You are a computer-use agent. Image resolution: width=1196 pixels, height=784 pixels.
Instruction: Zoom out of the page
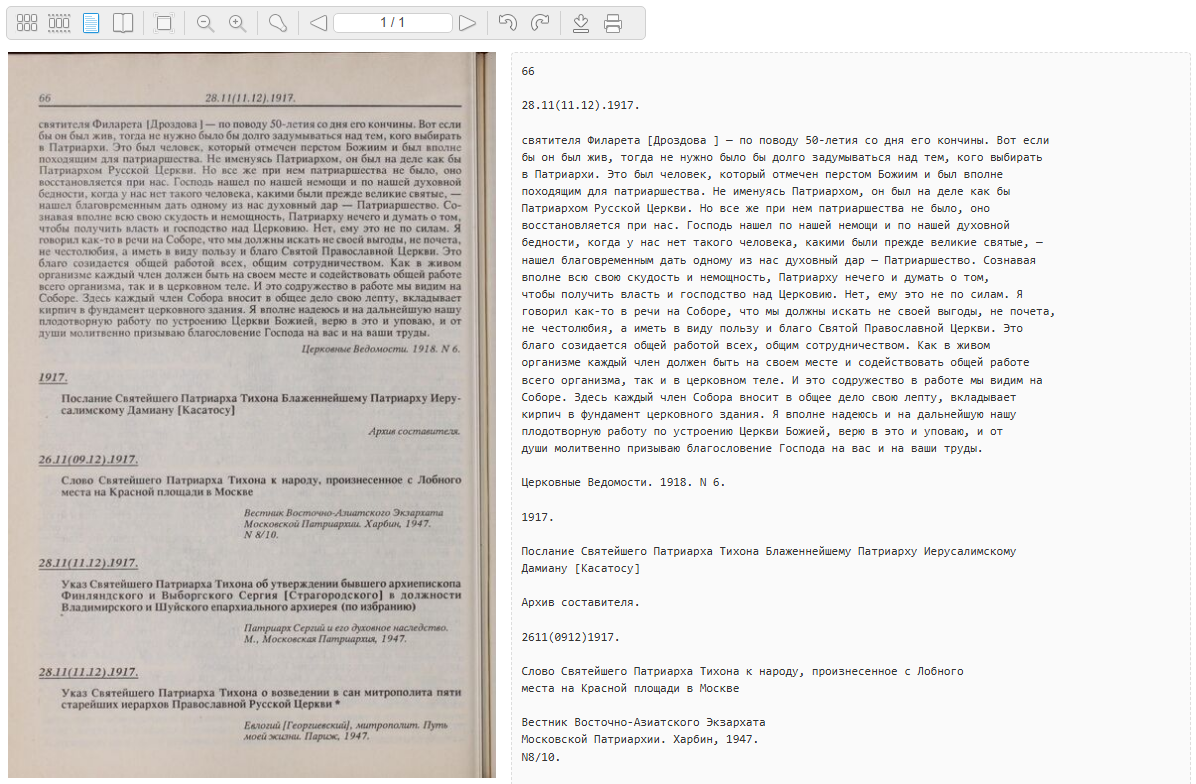206,23
